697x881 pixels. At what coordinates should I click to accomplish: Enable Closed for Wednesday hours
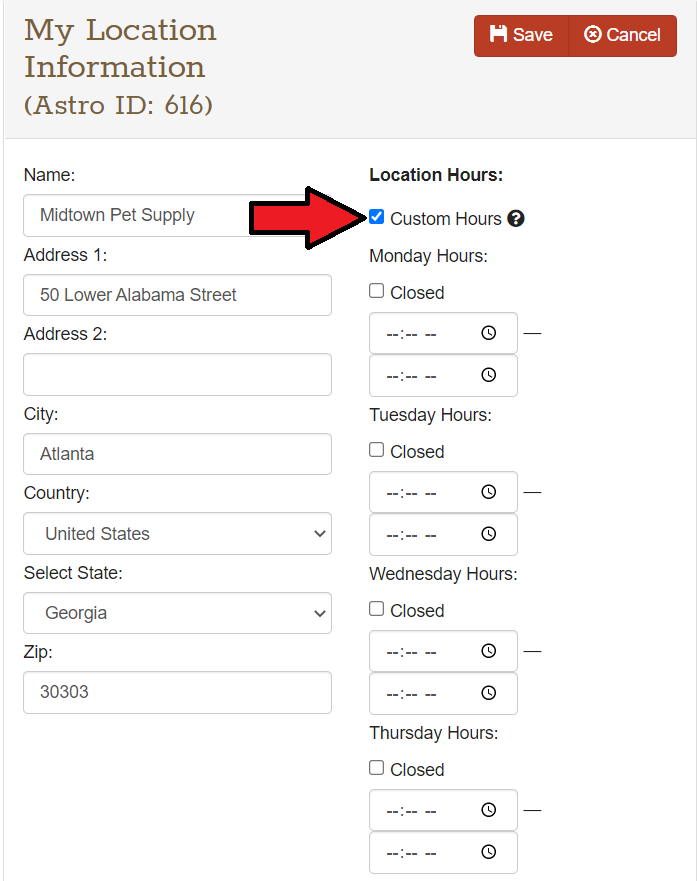377,609
